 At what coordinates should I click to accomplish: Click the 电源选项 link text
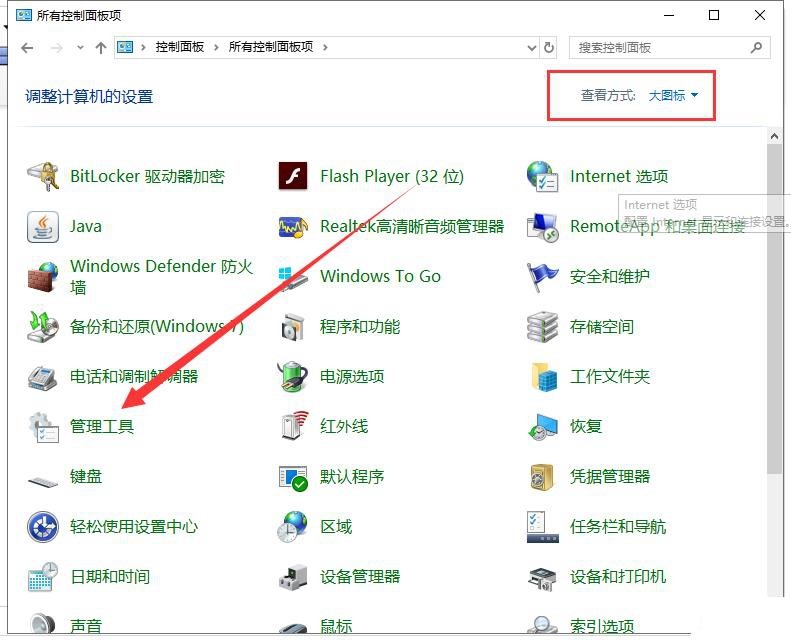352,376
